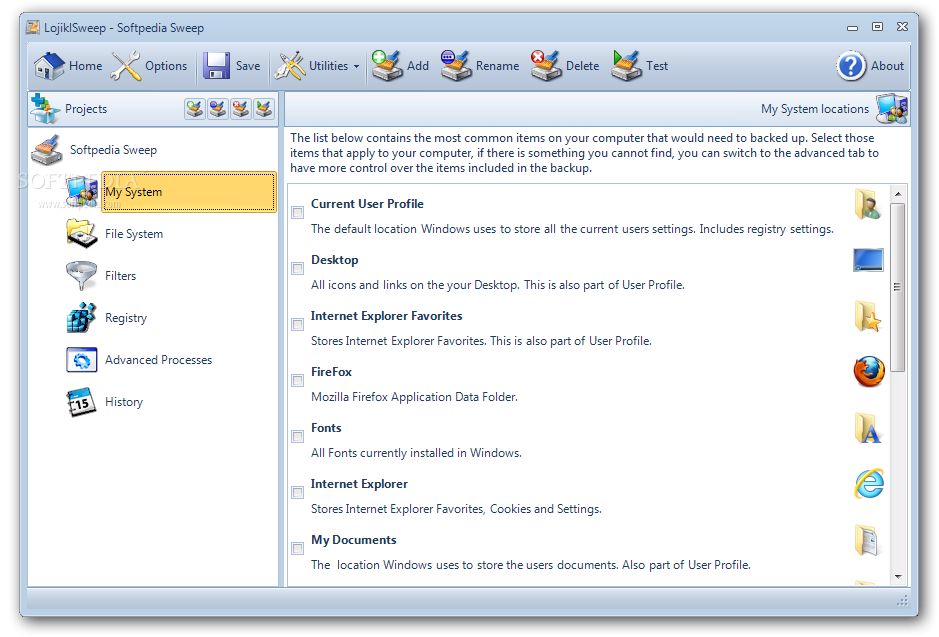
Task: Click the small rename project button in Projects header
Action: 218,109
